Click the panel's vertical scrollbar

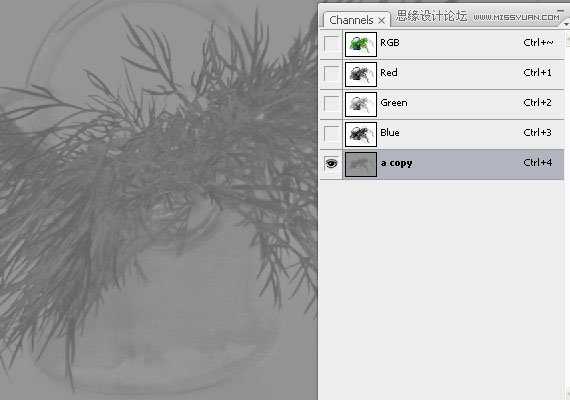567,215
